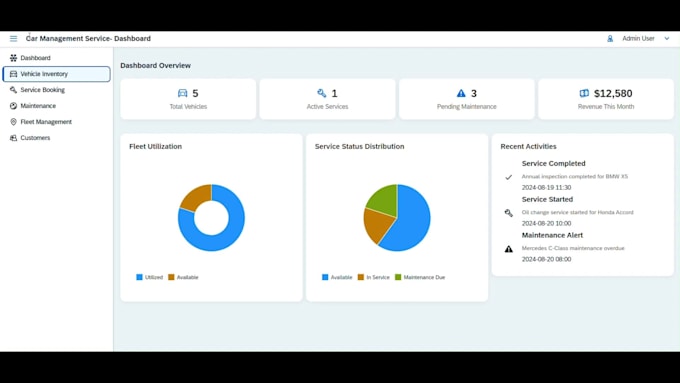680x383 pixels.
Task: Click the Fleet Management location pin icon
Action: [x=13, y=122]
